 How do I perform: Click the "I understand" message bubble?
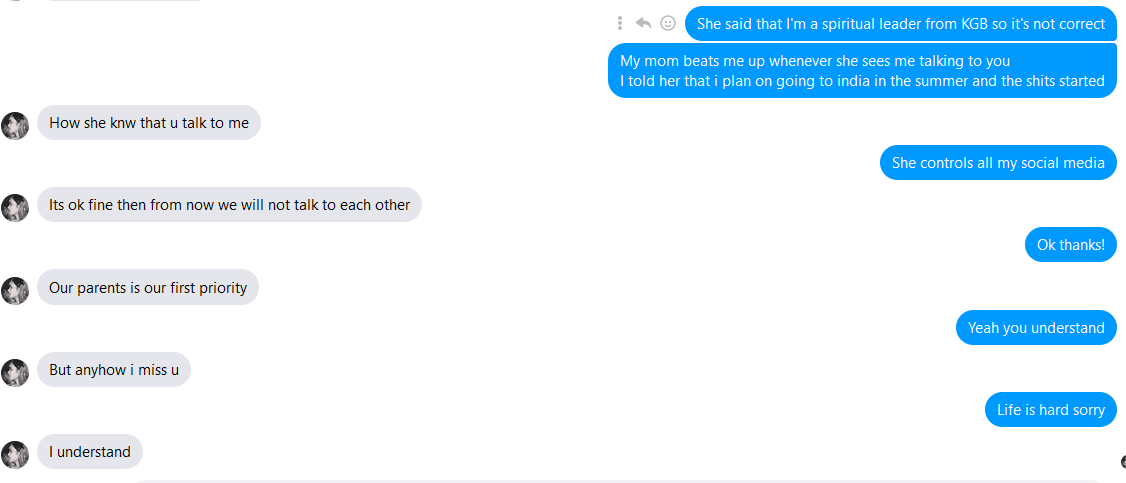(x=90, y=452)
